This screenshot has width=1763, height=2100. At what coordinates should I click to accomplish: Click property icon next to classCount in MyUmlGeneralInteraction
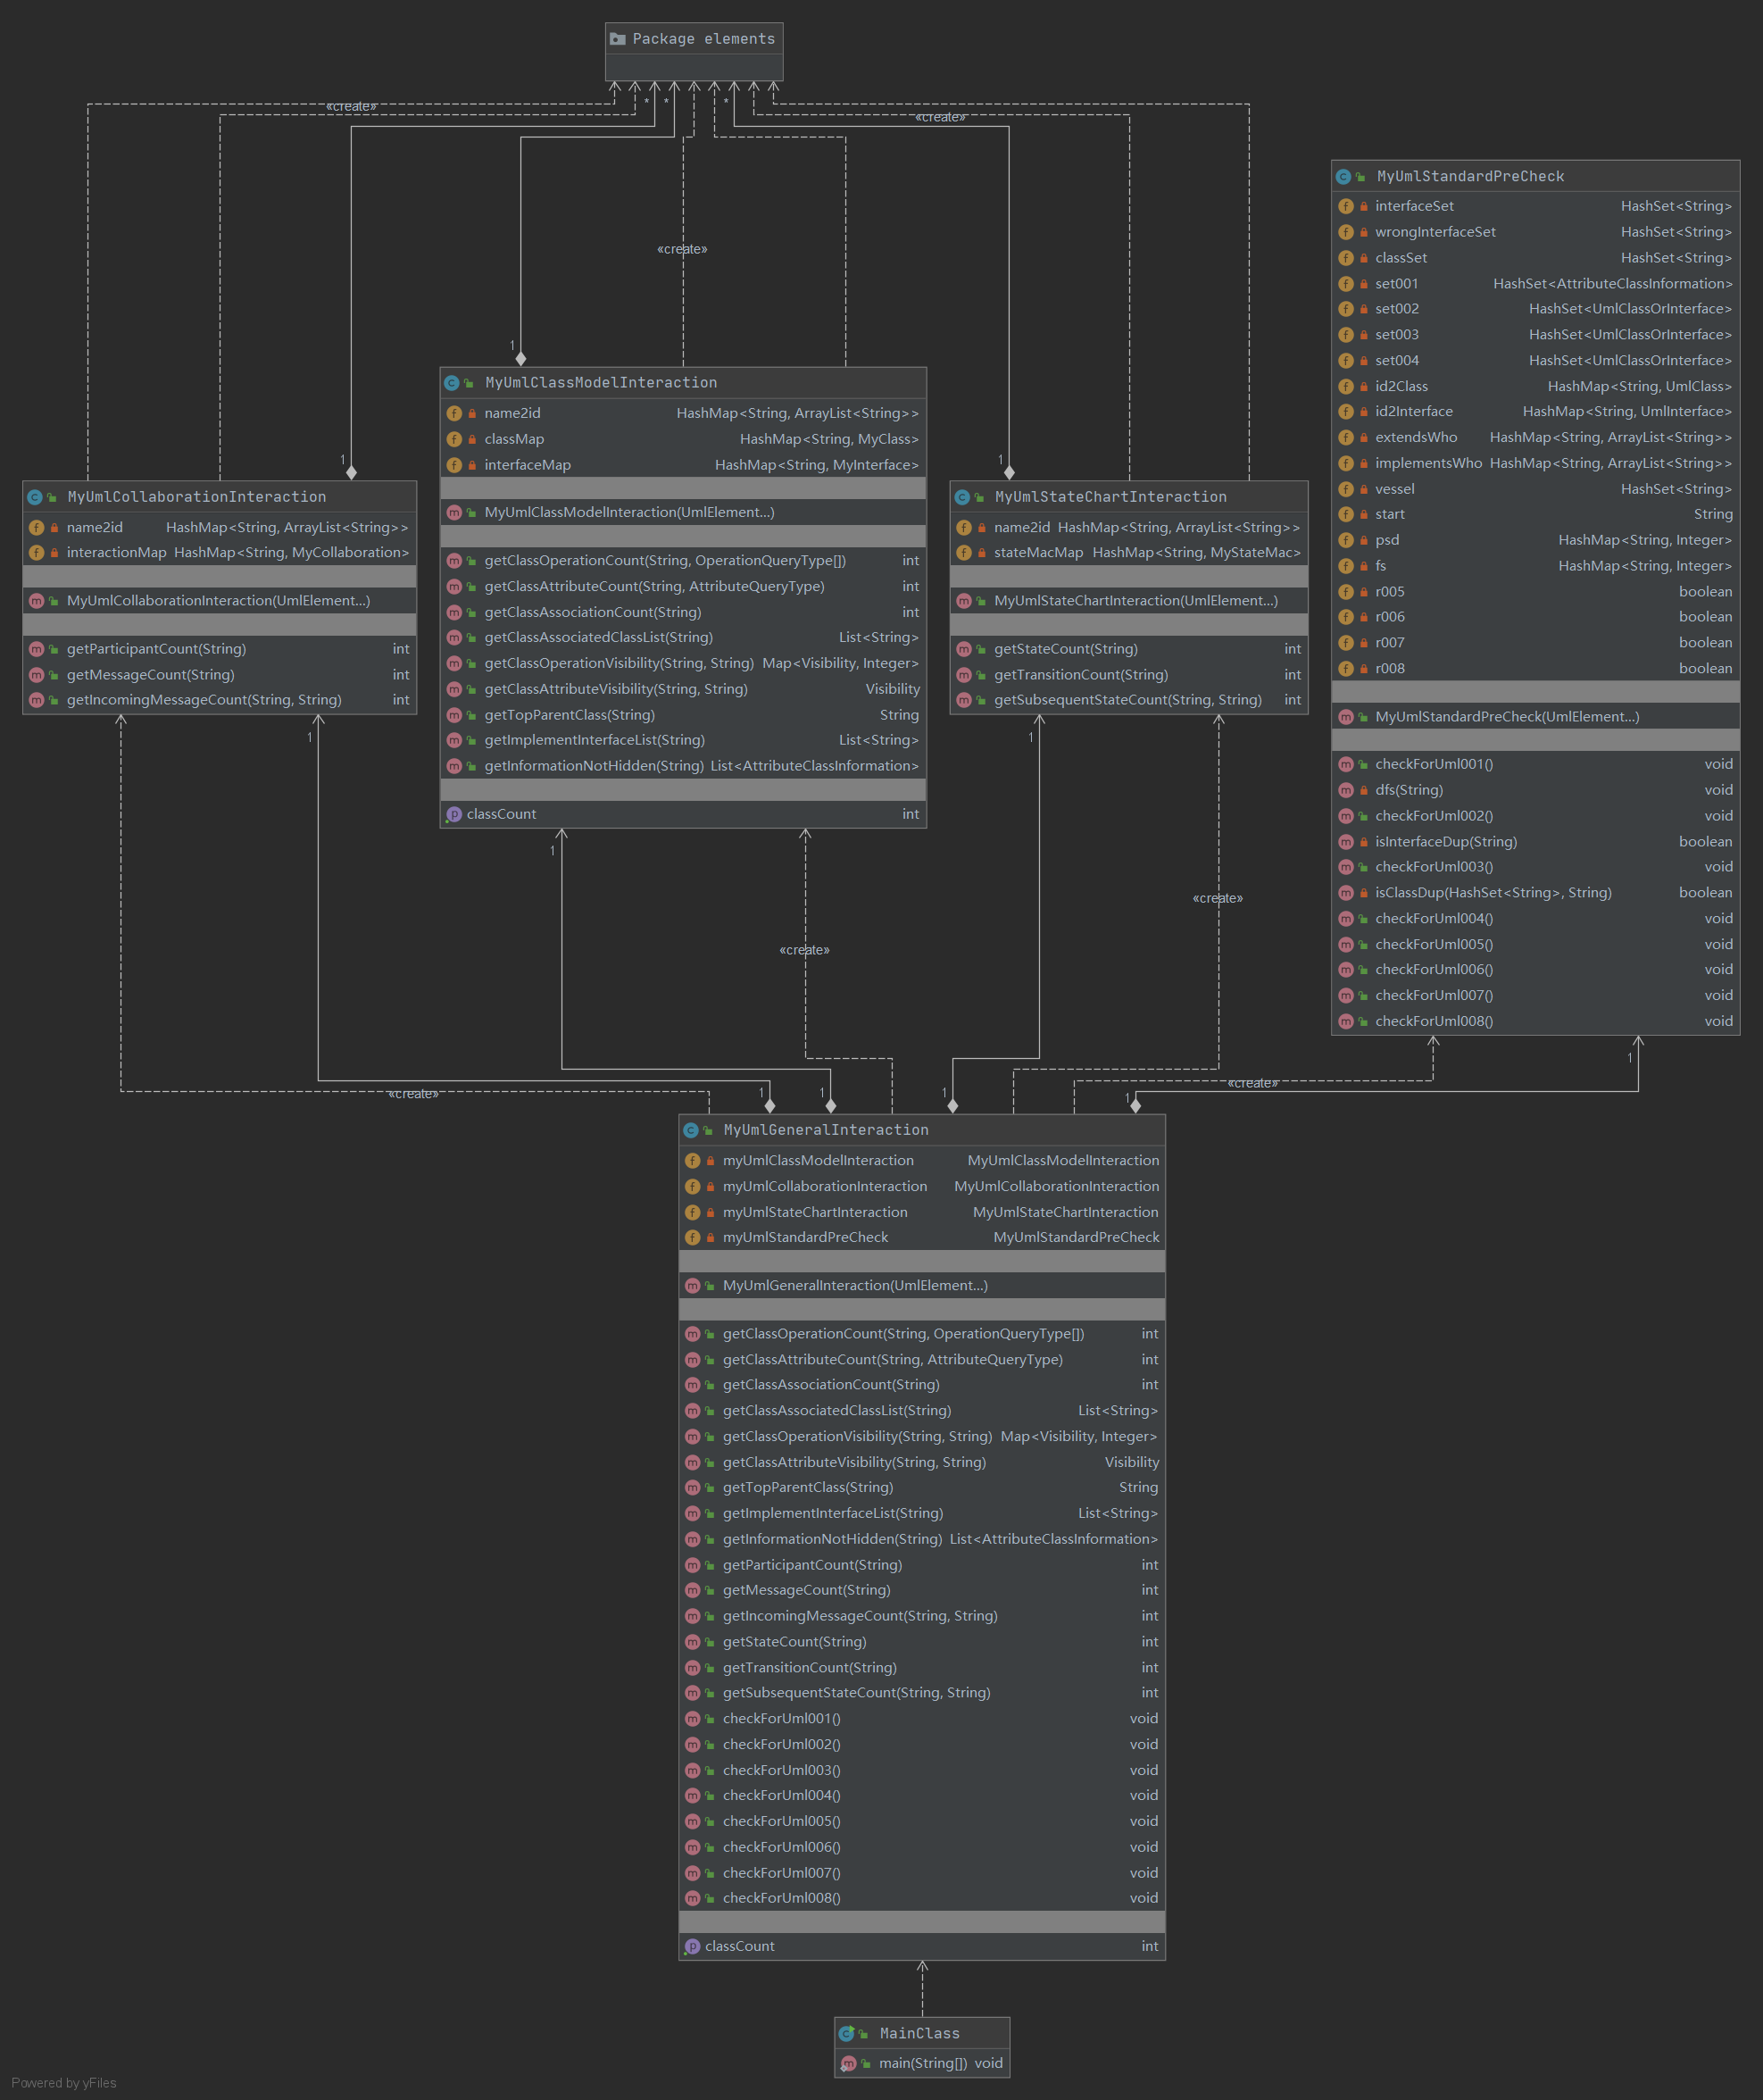click(692, 1946)
